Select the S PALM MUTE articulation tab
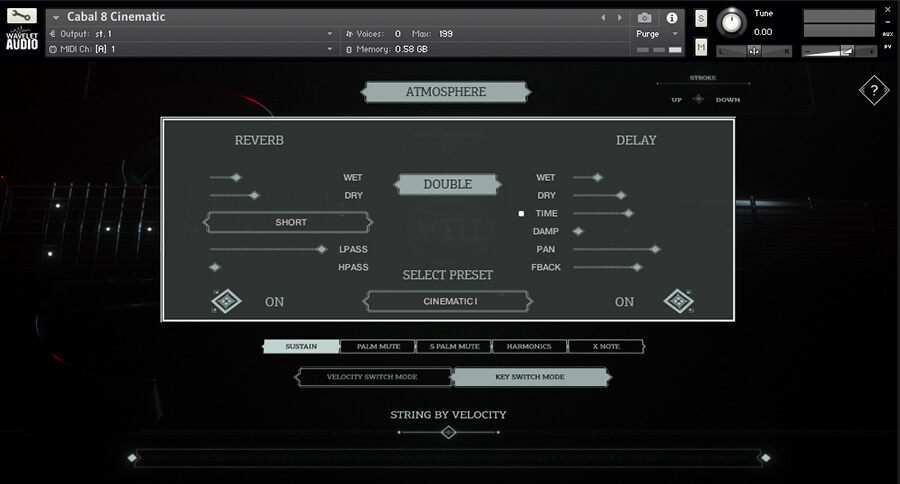The image size is (900, 484). pyautogui.click(x=455, y=346)
